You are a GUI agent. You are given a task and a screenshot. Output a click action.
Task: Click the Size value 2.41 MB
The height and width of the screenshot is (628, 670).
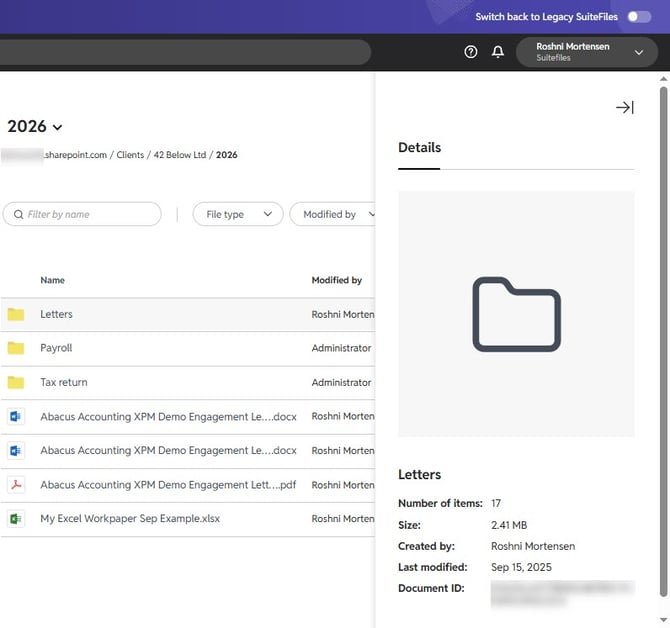click(x=509, y=525)
